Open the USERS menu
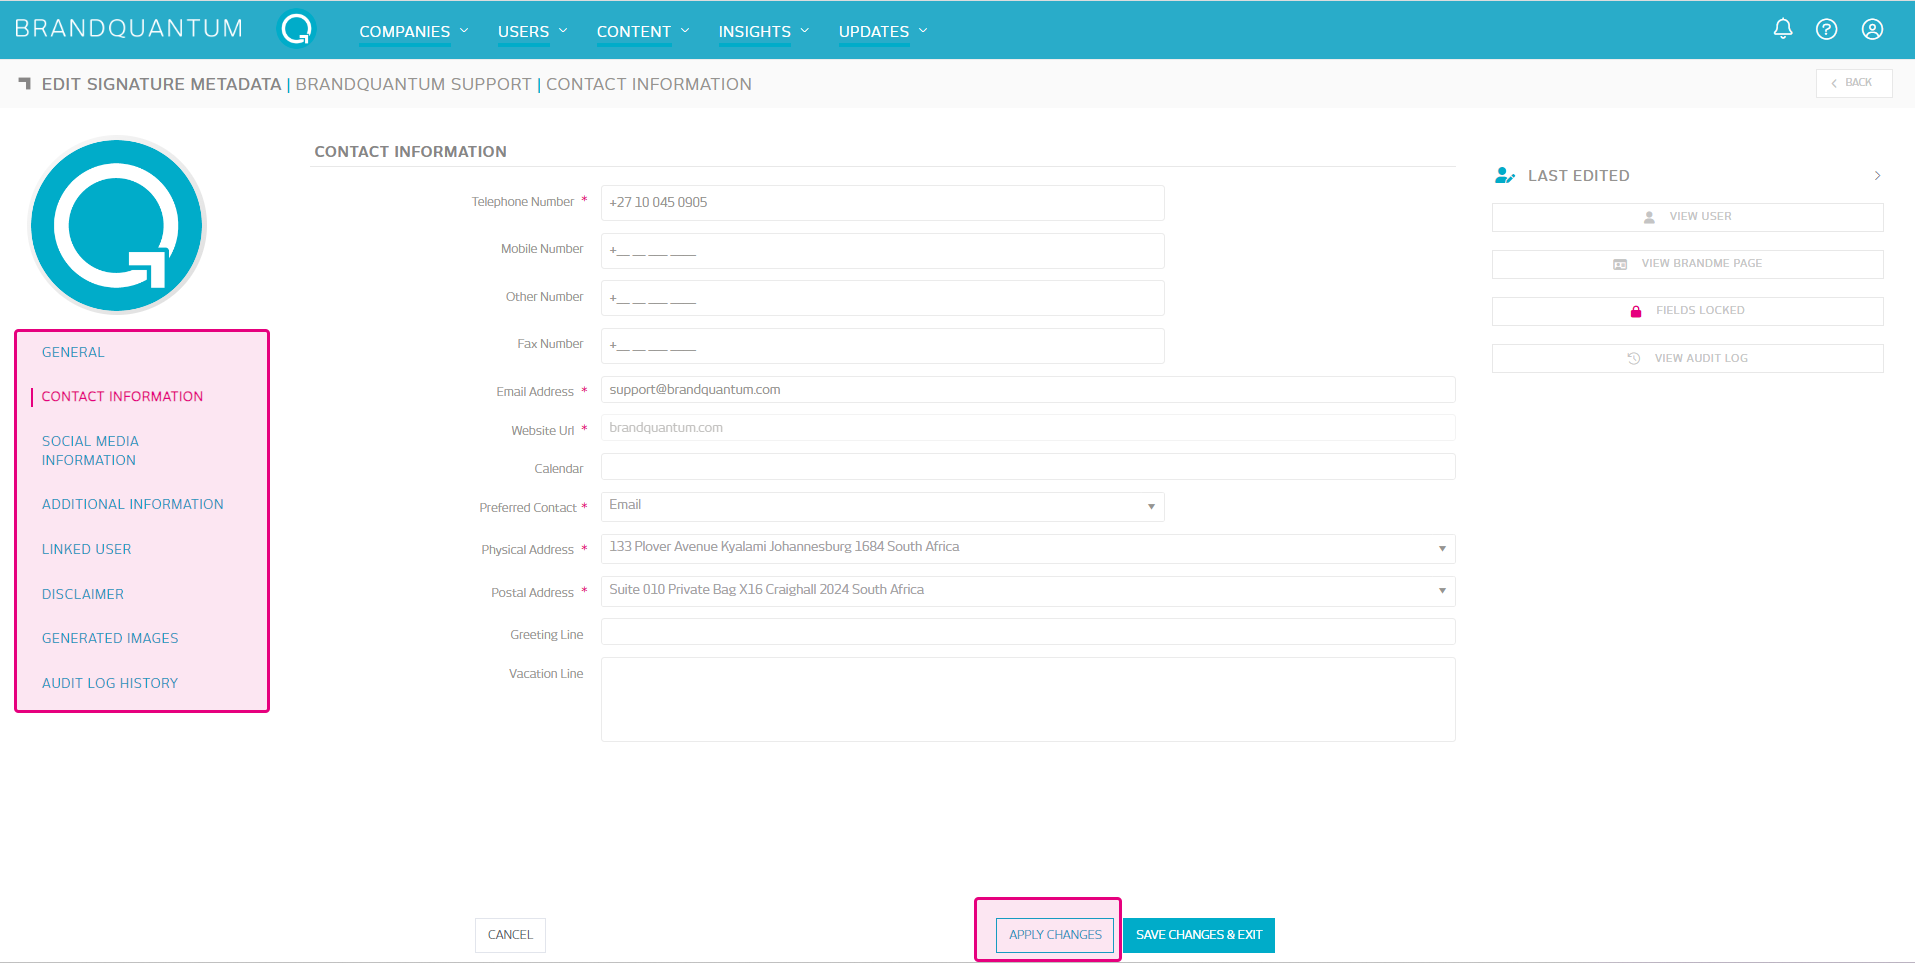The width and height of the screenshot is (1915, 963). click(x=523, y=32)
